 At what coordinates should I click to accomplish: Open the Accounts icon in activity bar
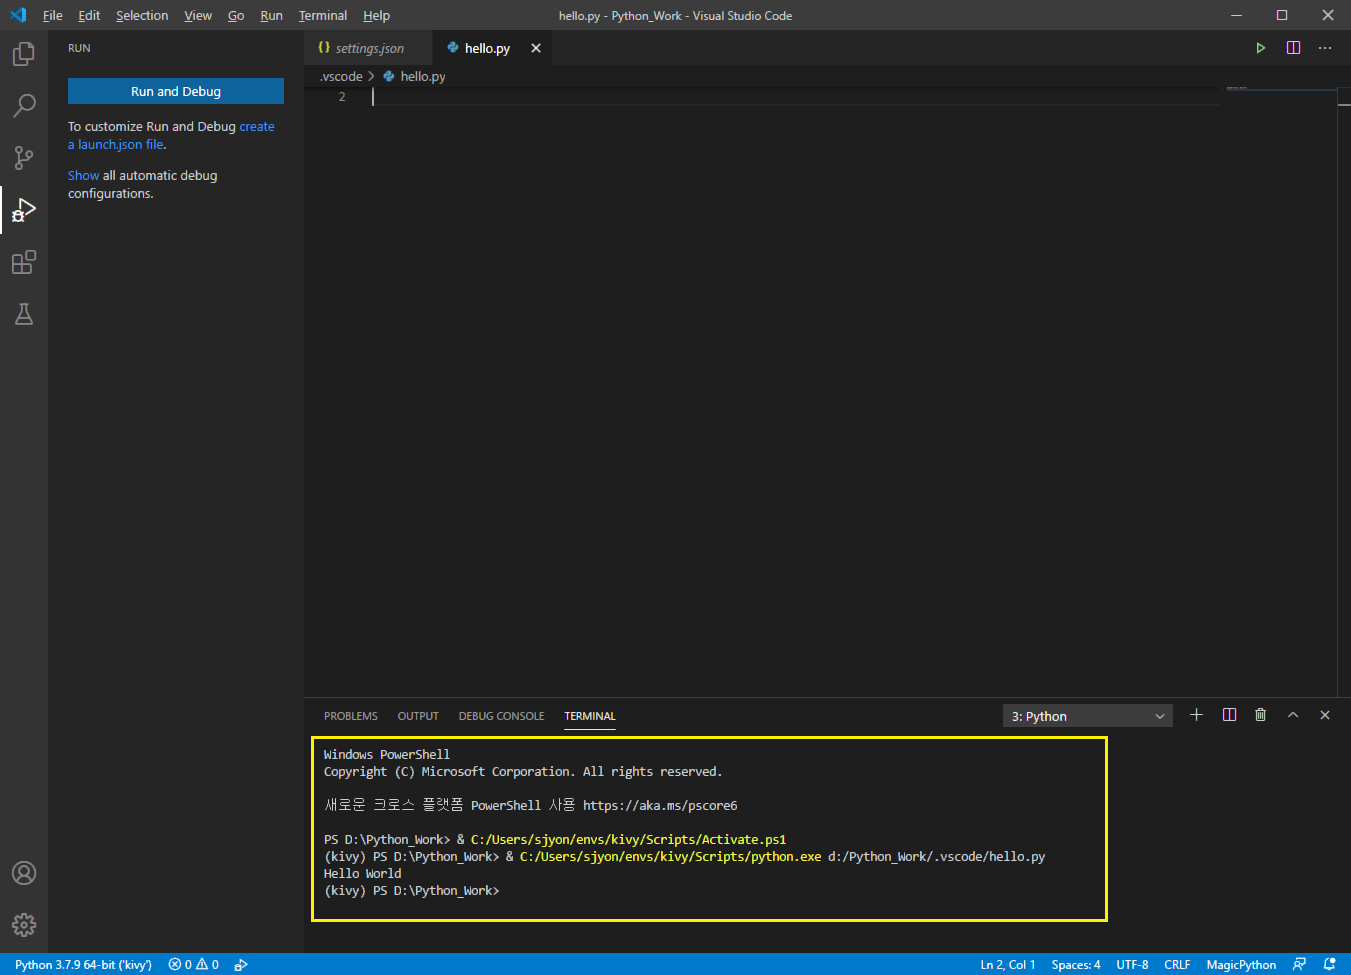(24, 873)
